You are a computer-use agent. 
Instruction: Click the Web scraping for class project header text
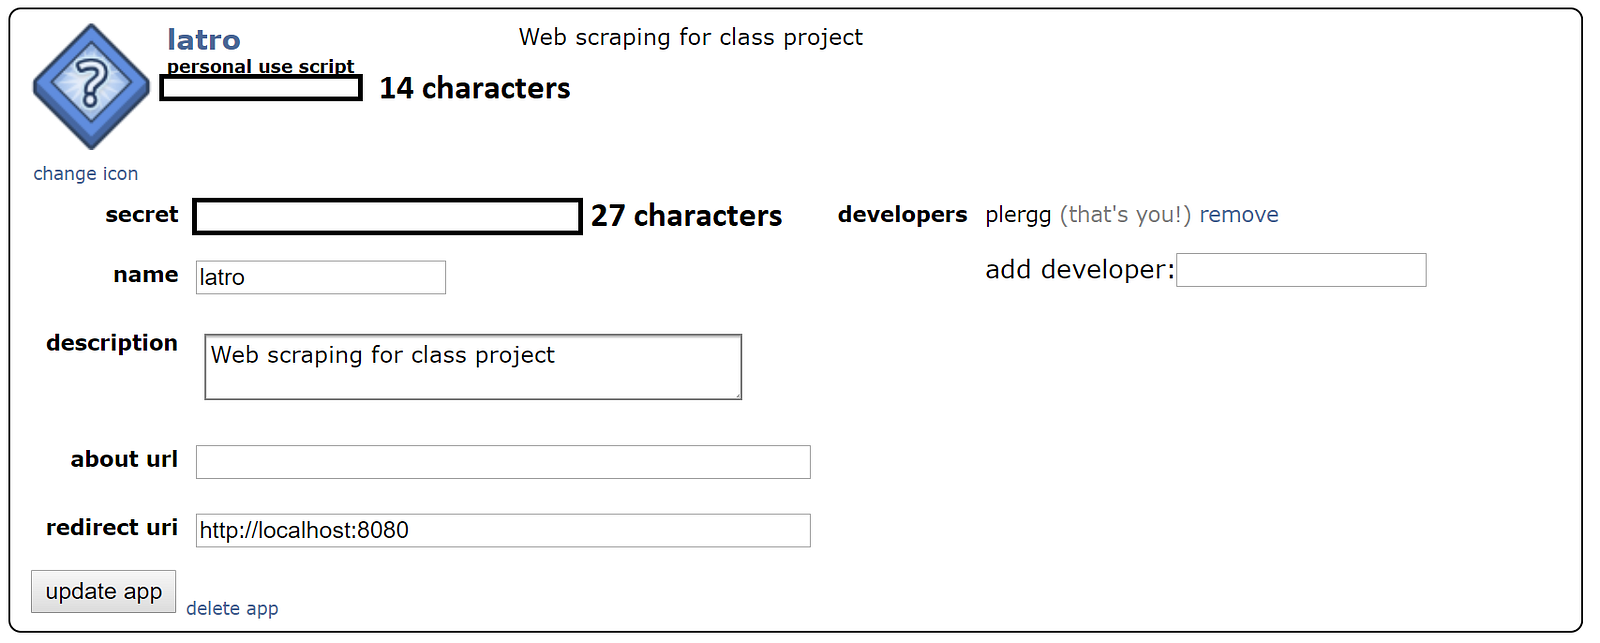pos(691,37)
